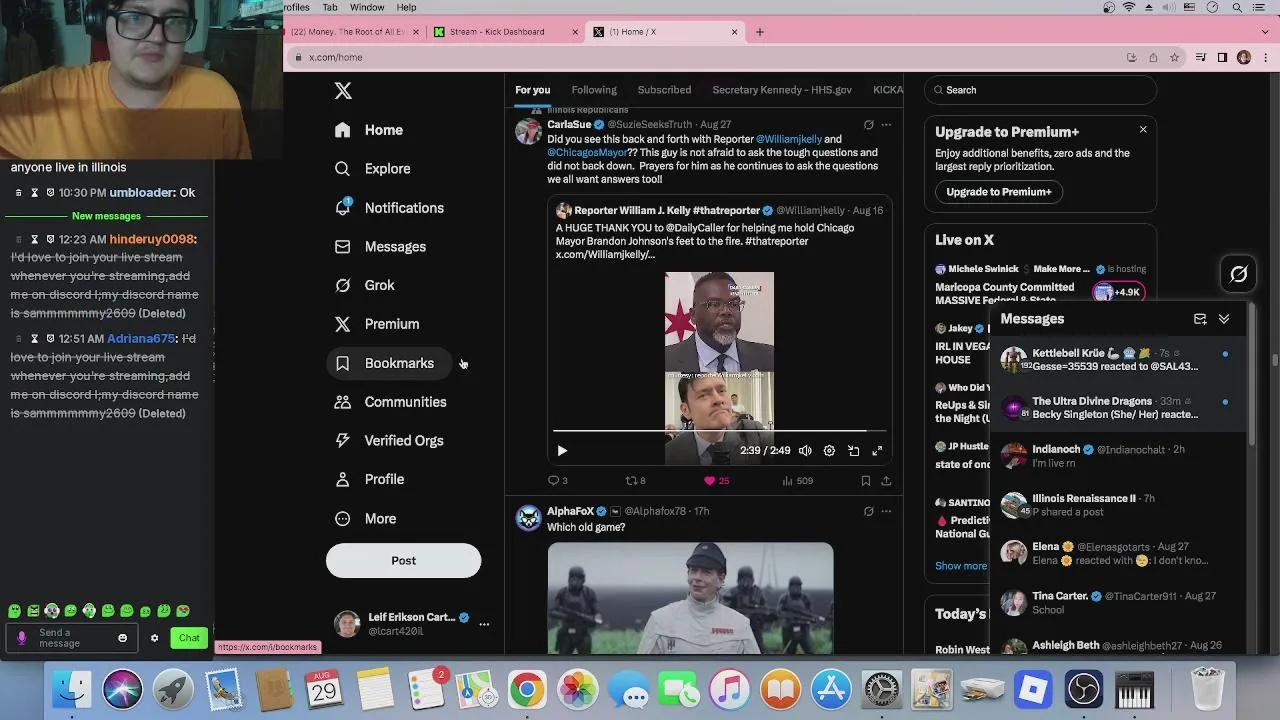1280x720 pixels.
Task: Open account menu dots beside Leif Erikson
Action: (484, 624)
